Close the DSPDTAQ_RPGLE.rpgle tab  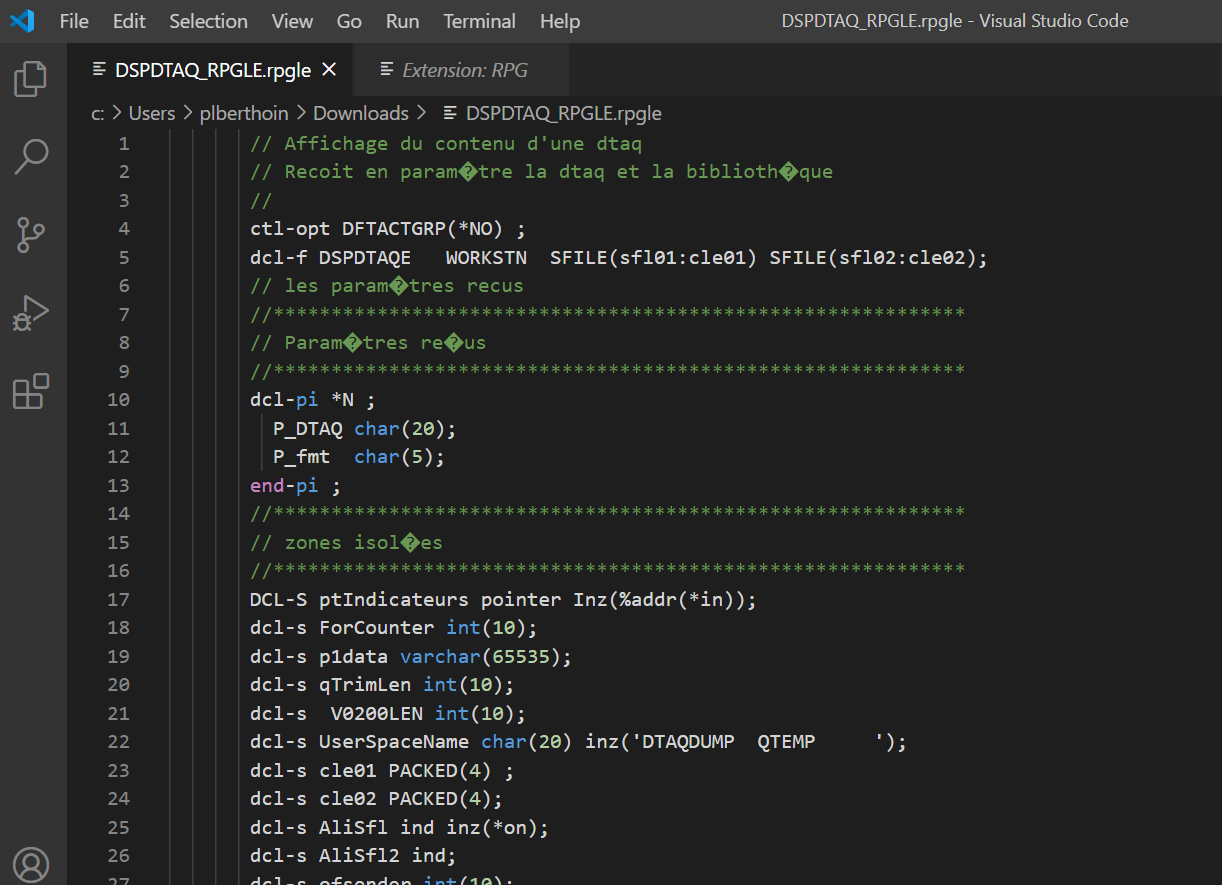[329, 70]
